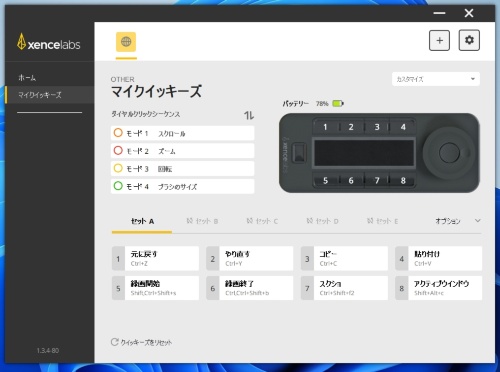Select モード 4 green ring color

coord(118,186)
